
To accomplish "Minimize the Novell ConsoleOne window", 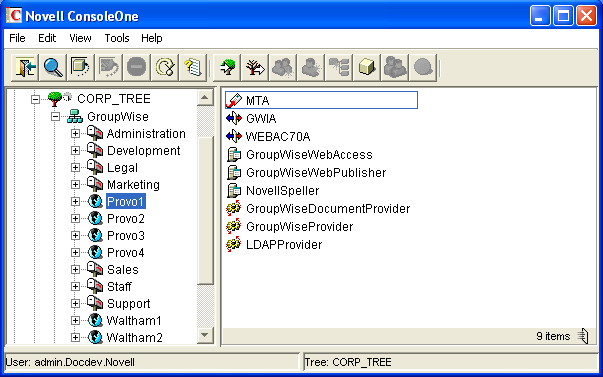I will tap(540, 16).
